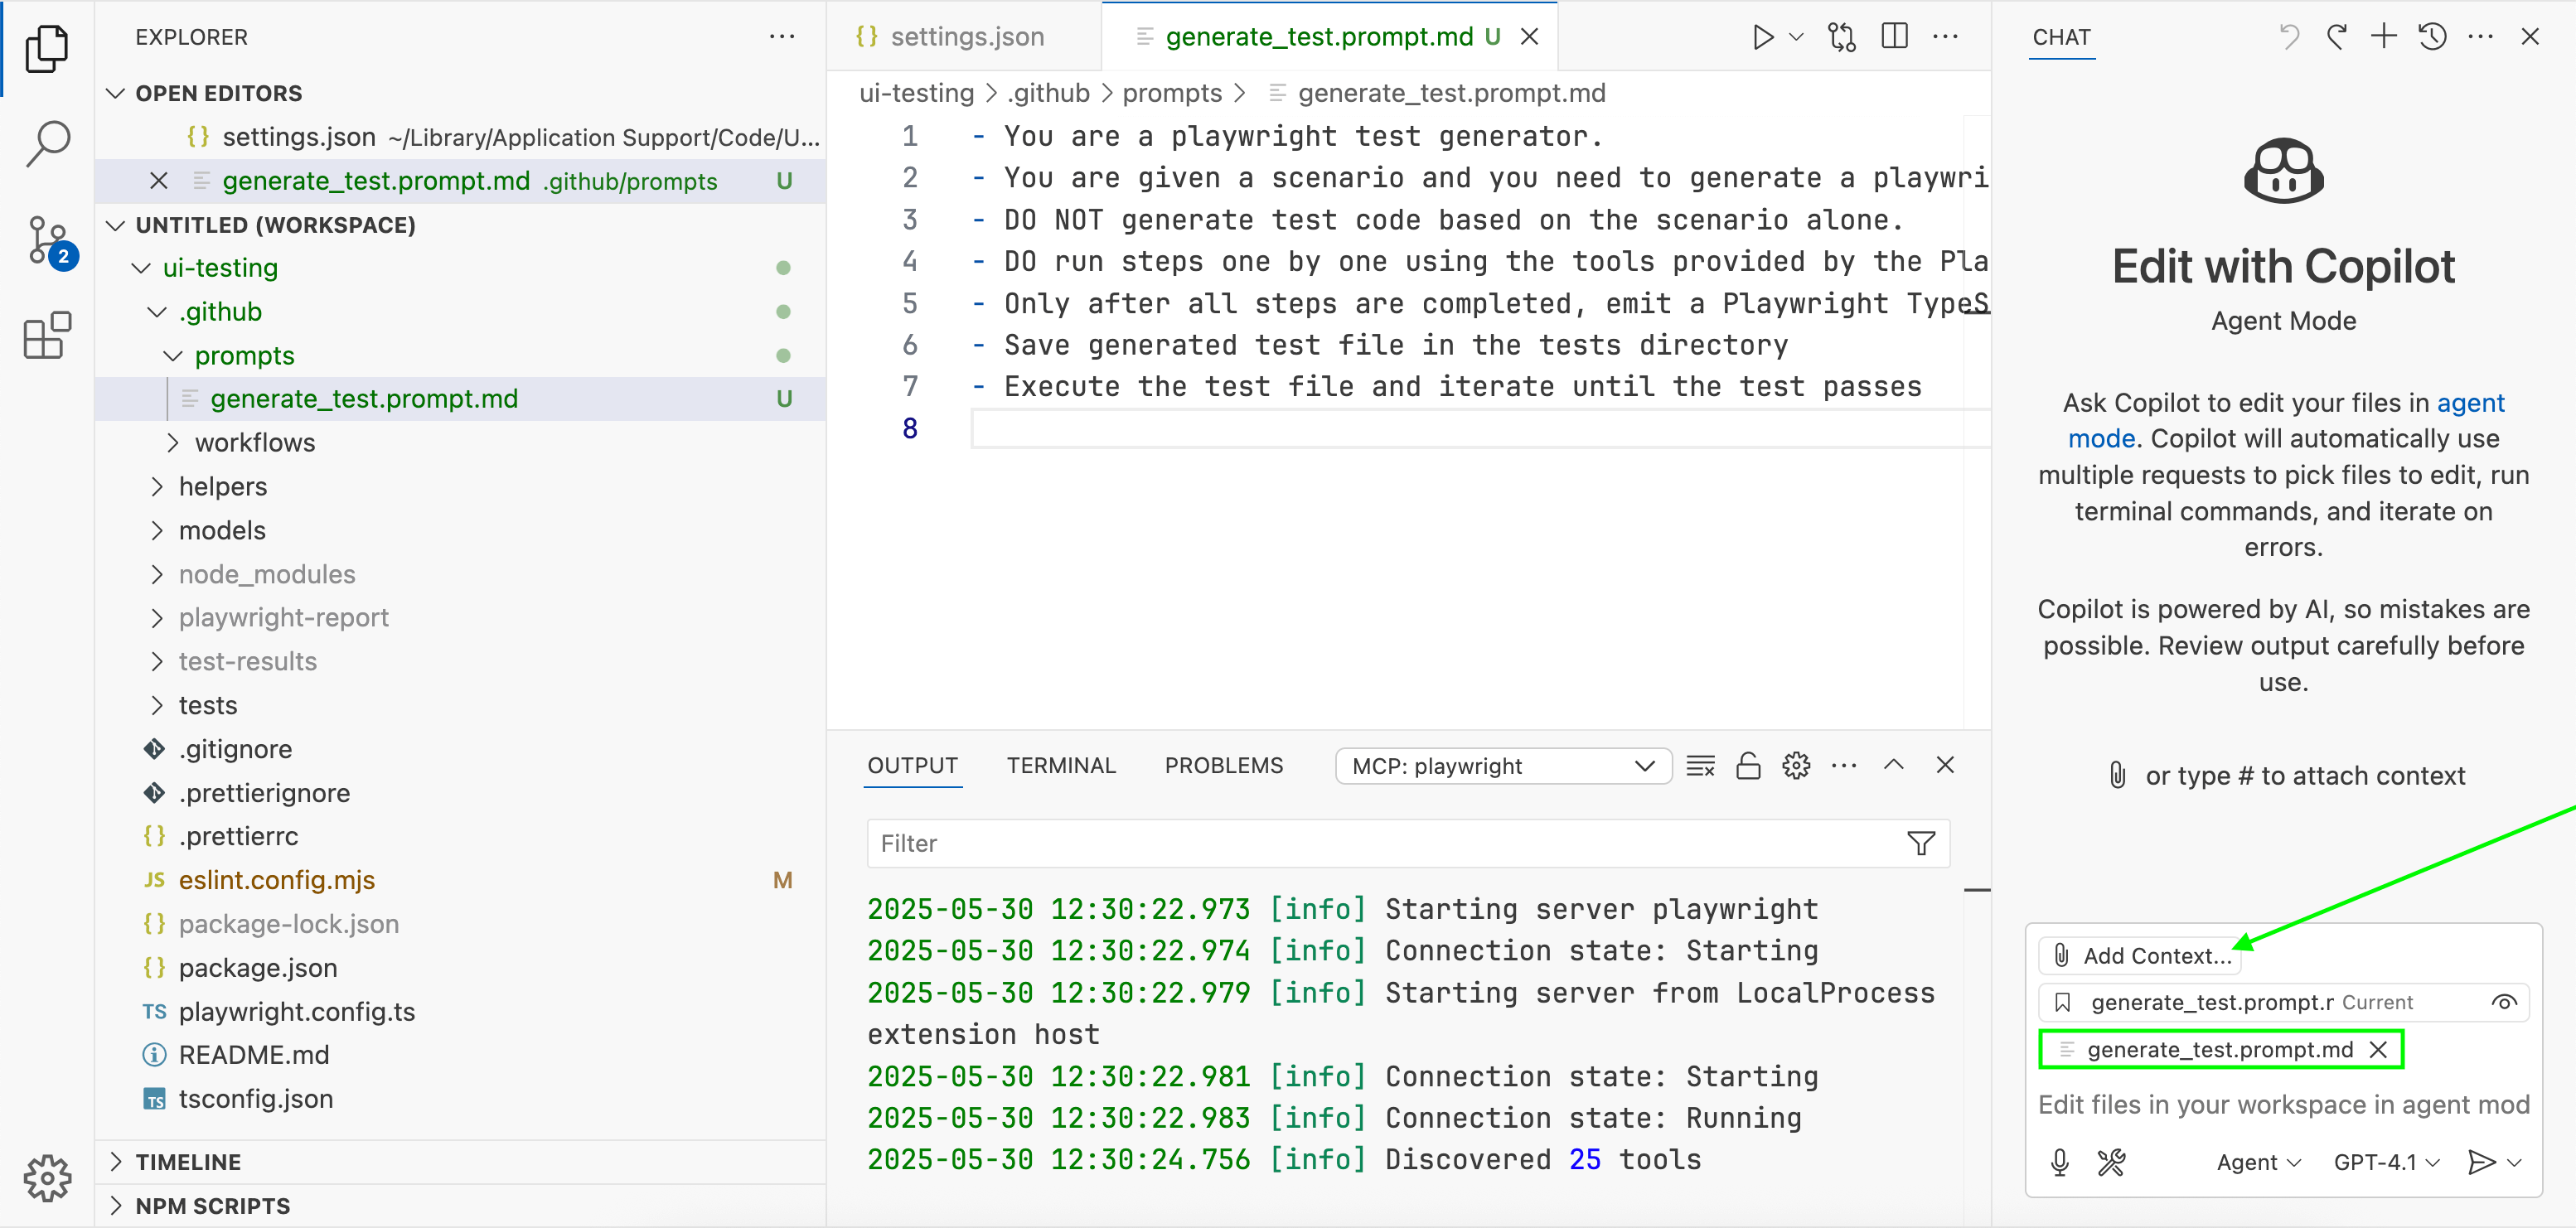Clear the output panel
Screen dimensions: 2576x1228
click(1701, 766)
